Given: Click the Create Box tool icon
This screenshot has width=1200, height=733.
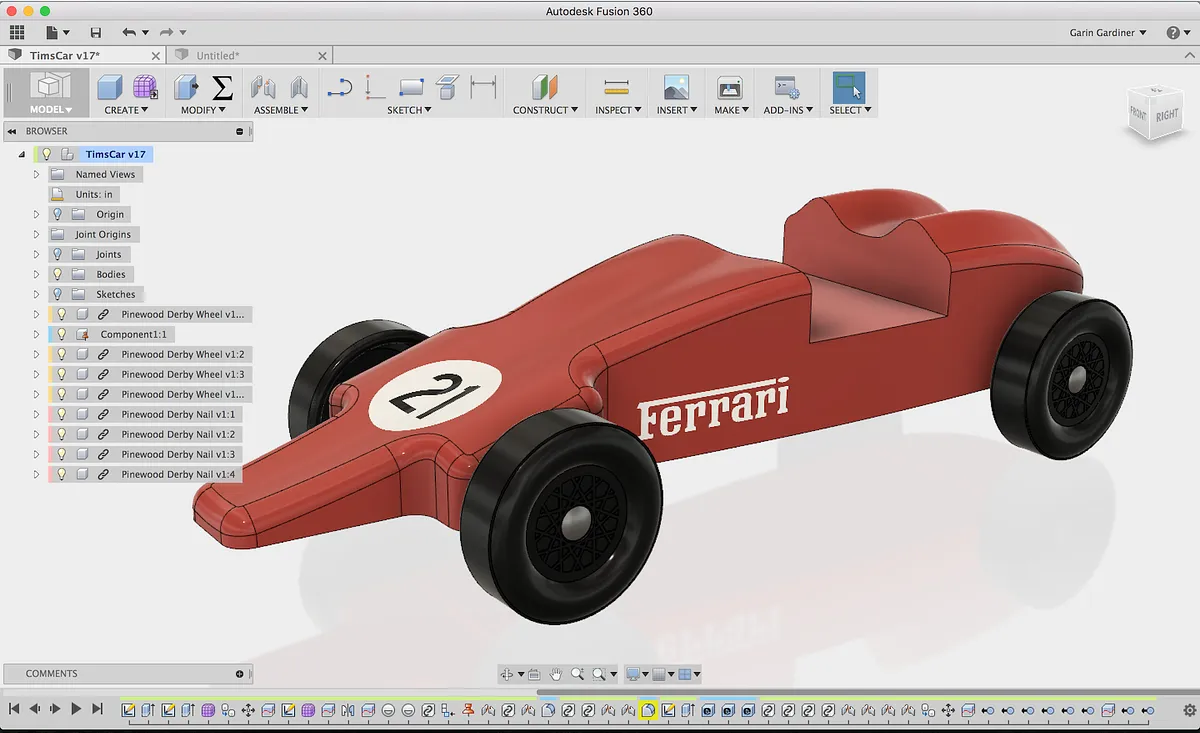Looking at the screenshot, I should pos(109,87).
